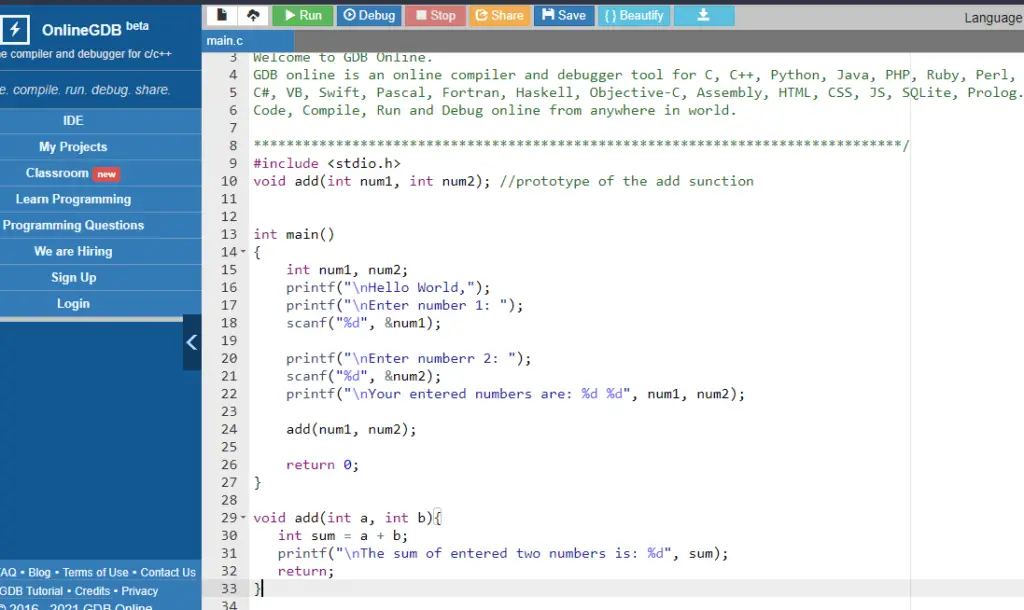Click the 'add(num1, num2);' call on line 24

[351, 429]
